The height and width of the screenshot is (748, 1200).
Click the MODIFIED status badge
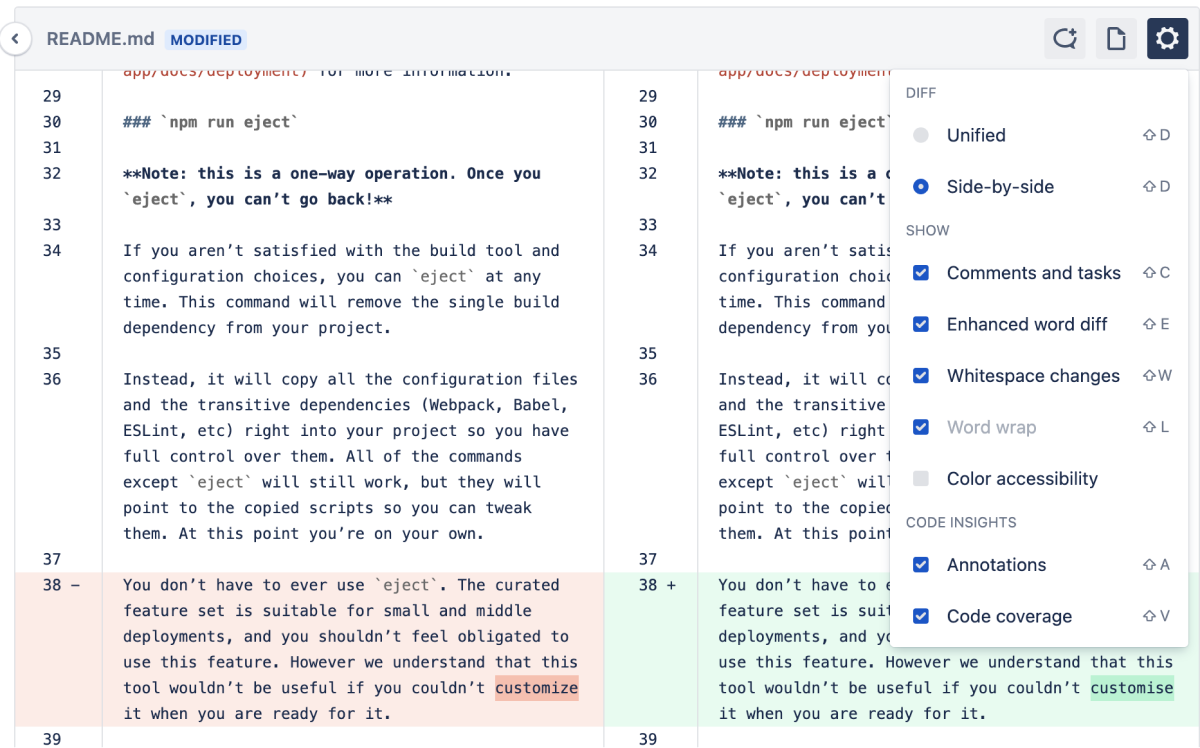[206, 40]
